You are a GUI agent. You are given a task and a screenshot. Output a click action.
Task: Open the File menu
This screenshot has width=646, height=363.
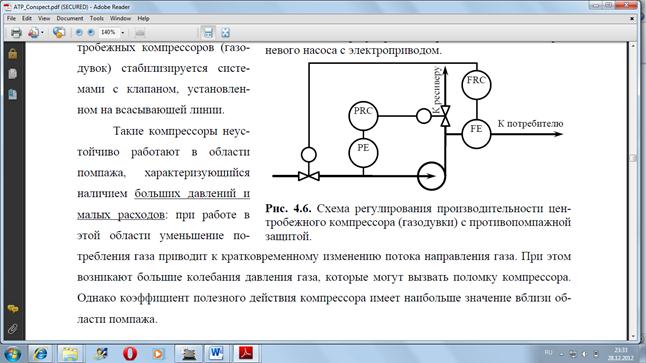point(11,19)
